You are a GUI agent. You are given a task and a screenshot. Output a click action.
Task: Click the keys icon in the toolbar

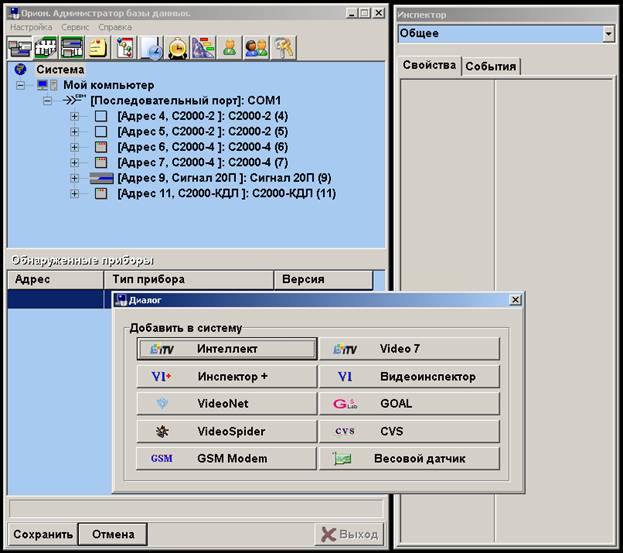point(283,46)
